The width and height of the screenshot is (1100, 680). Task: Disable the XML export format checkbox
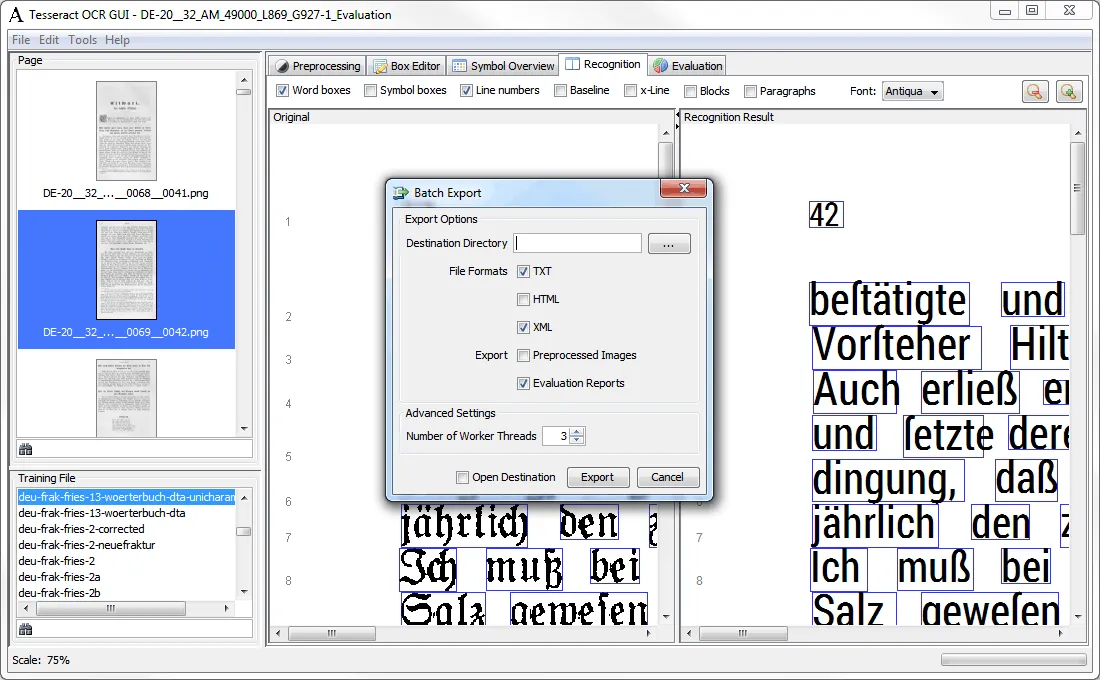[x=523, y=327]
